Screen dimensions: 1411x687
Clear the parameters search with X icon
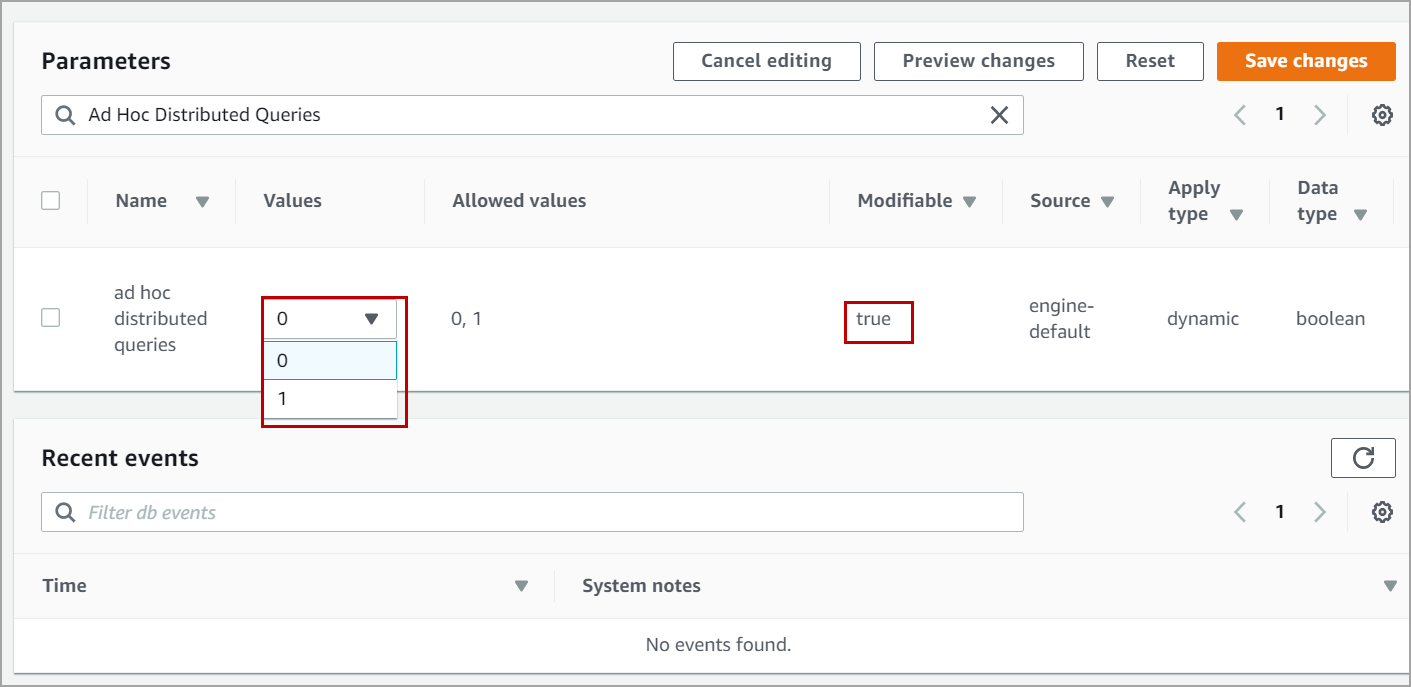pyautogui.click(x=999, y=115)
